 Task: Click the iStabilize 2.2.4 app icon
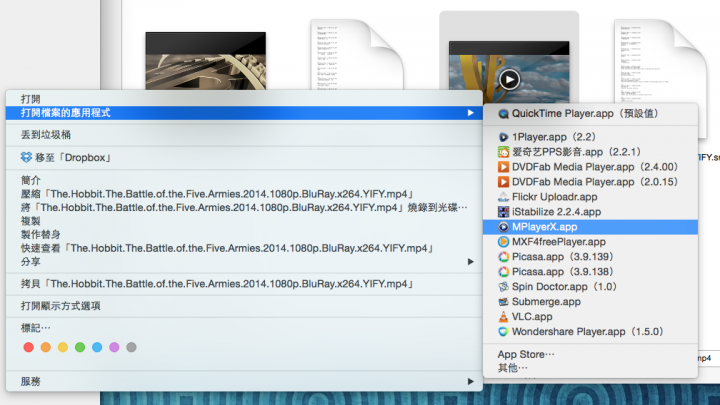[503, 212]
